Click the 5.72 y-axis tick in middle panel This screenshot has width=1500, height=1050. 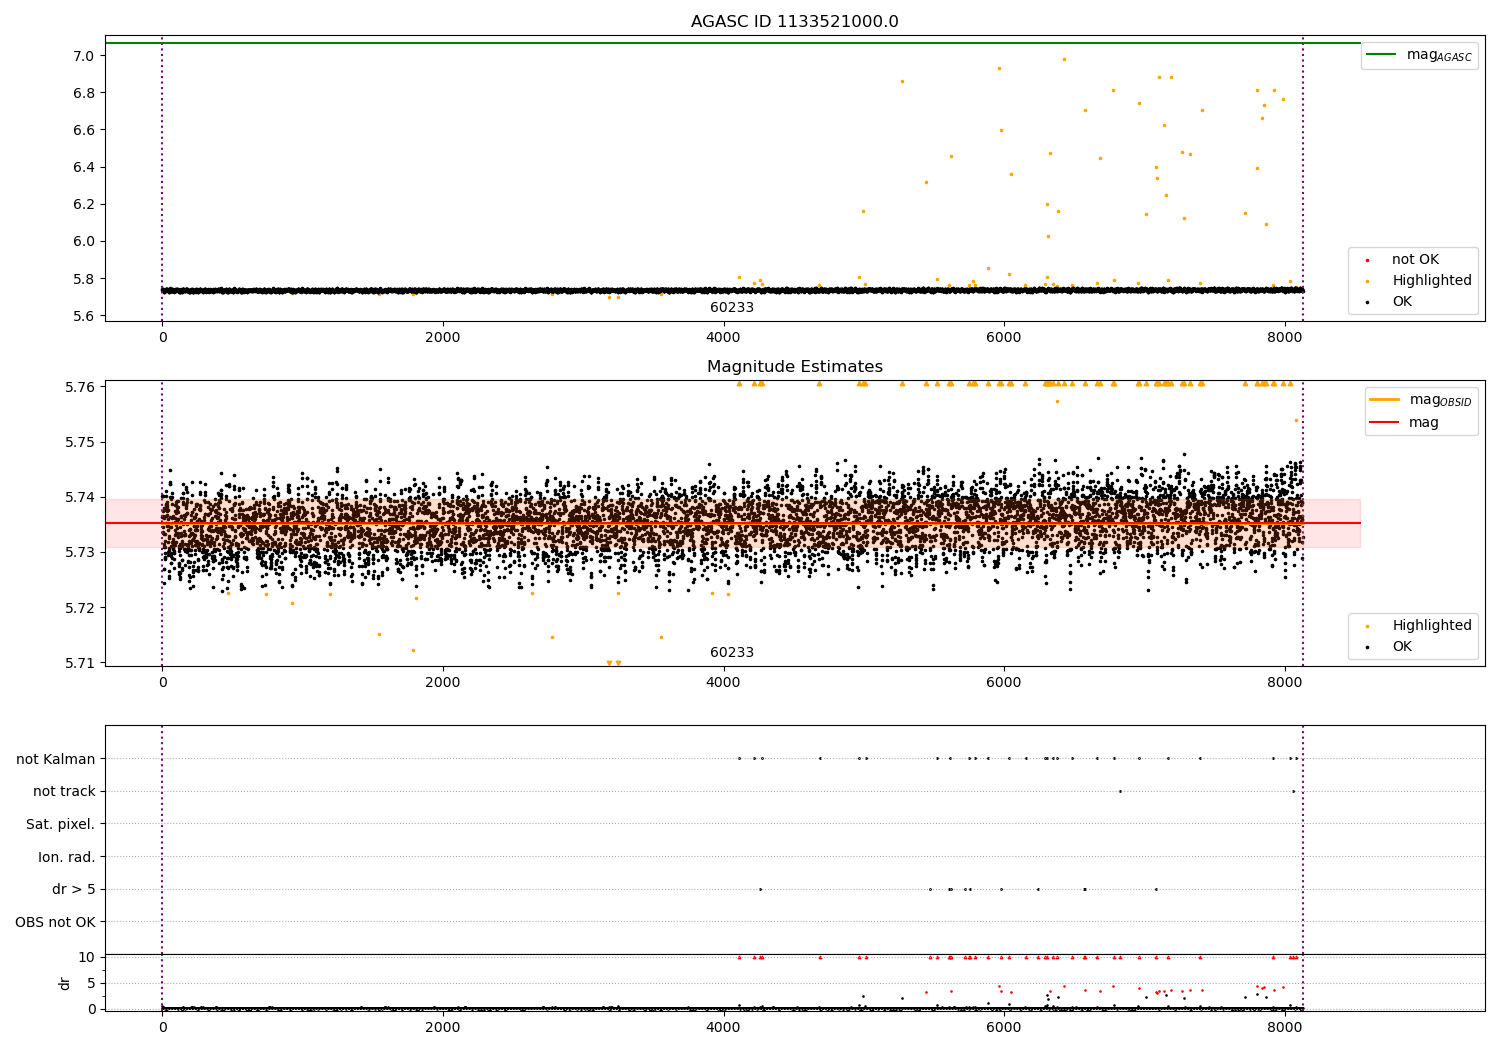(x=80, y=608)
